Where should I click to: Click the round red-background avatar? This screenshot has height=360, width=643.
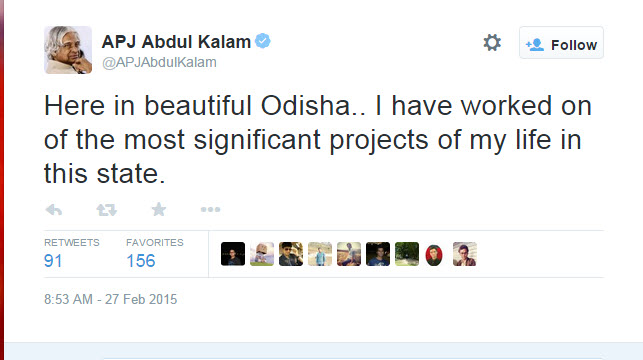coord(434,255)
